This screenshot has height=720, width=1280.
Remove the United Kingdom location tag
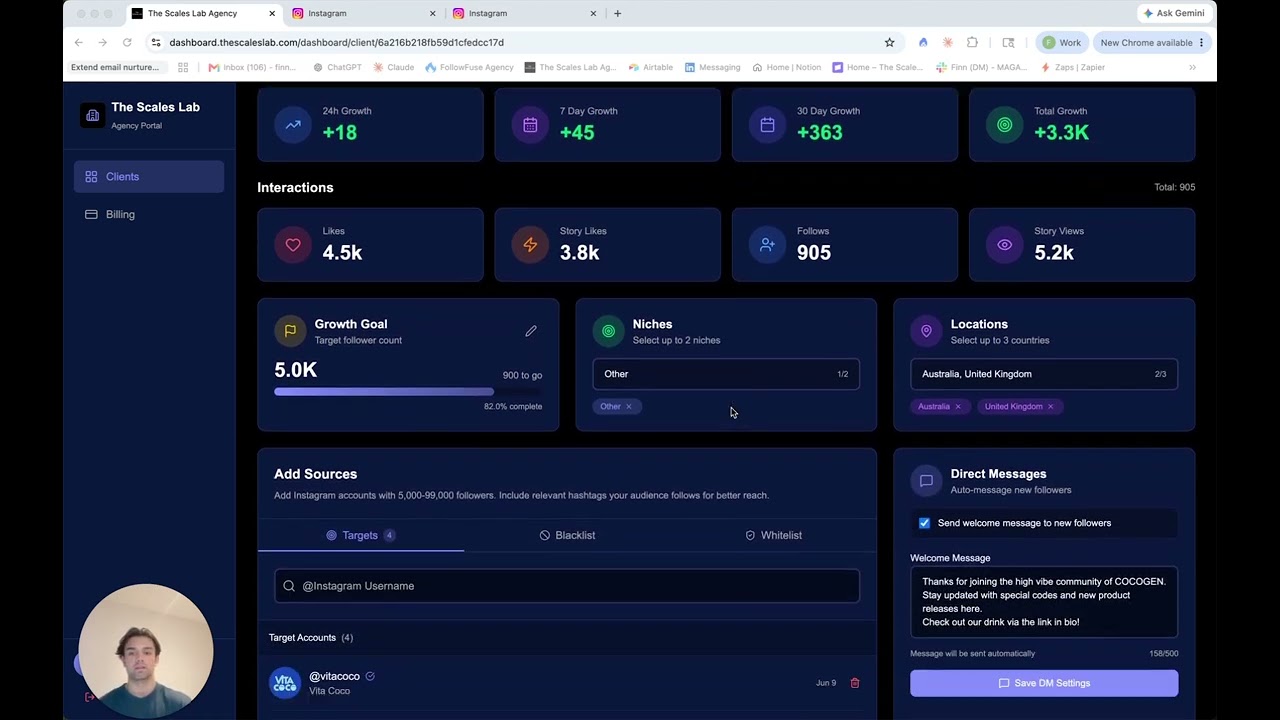point(1050,407)
